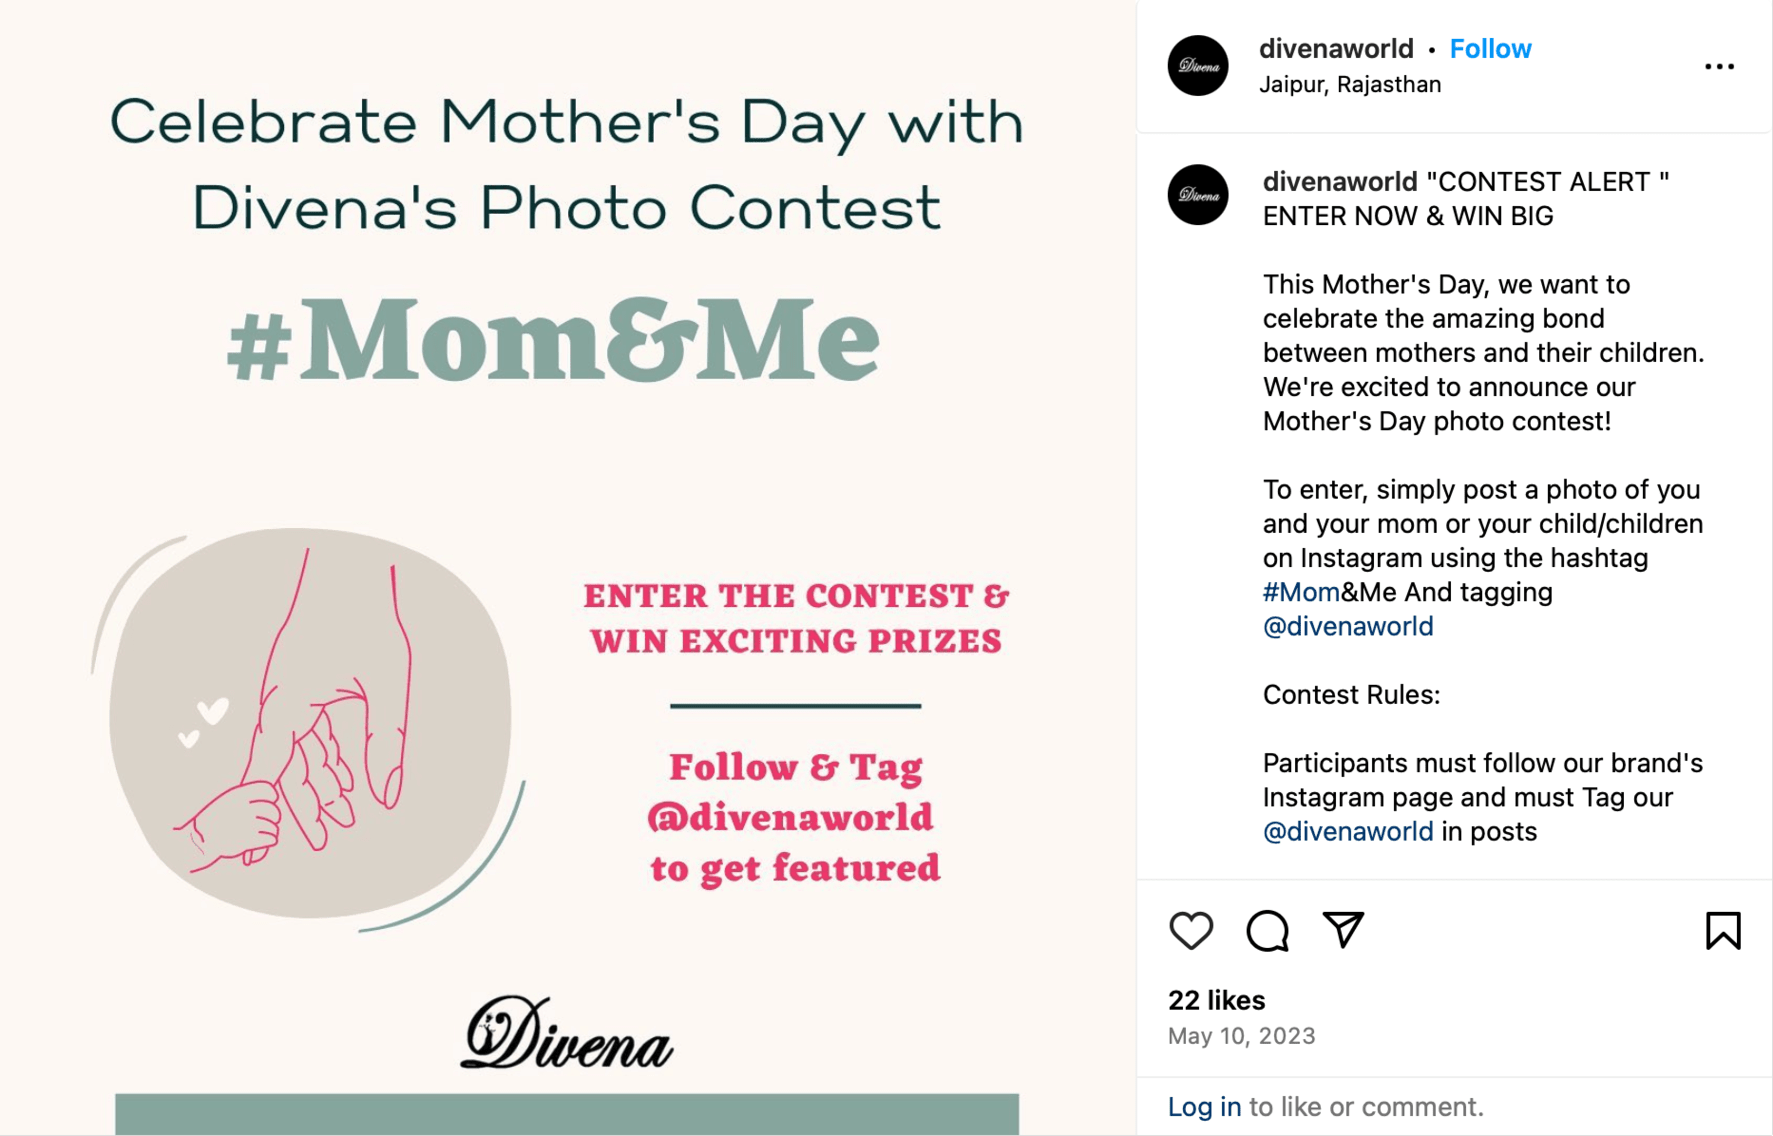Screen dimensions: 1773x1136
Task: Share the post via the paper plane icon
Action: 1344,931
